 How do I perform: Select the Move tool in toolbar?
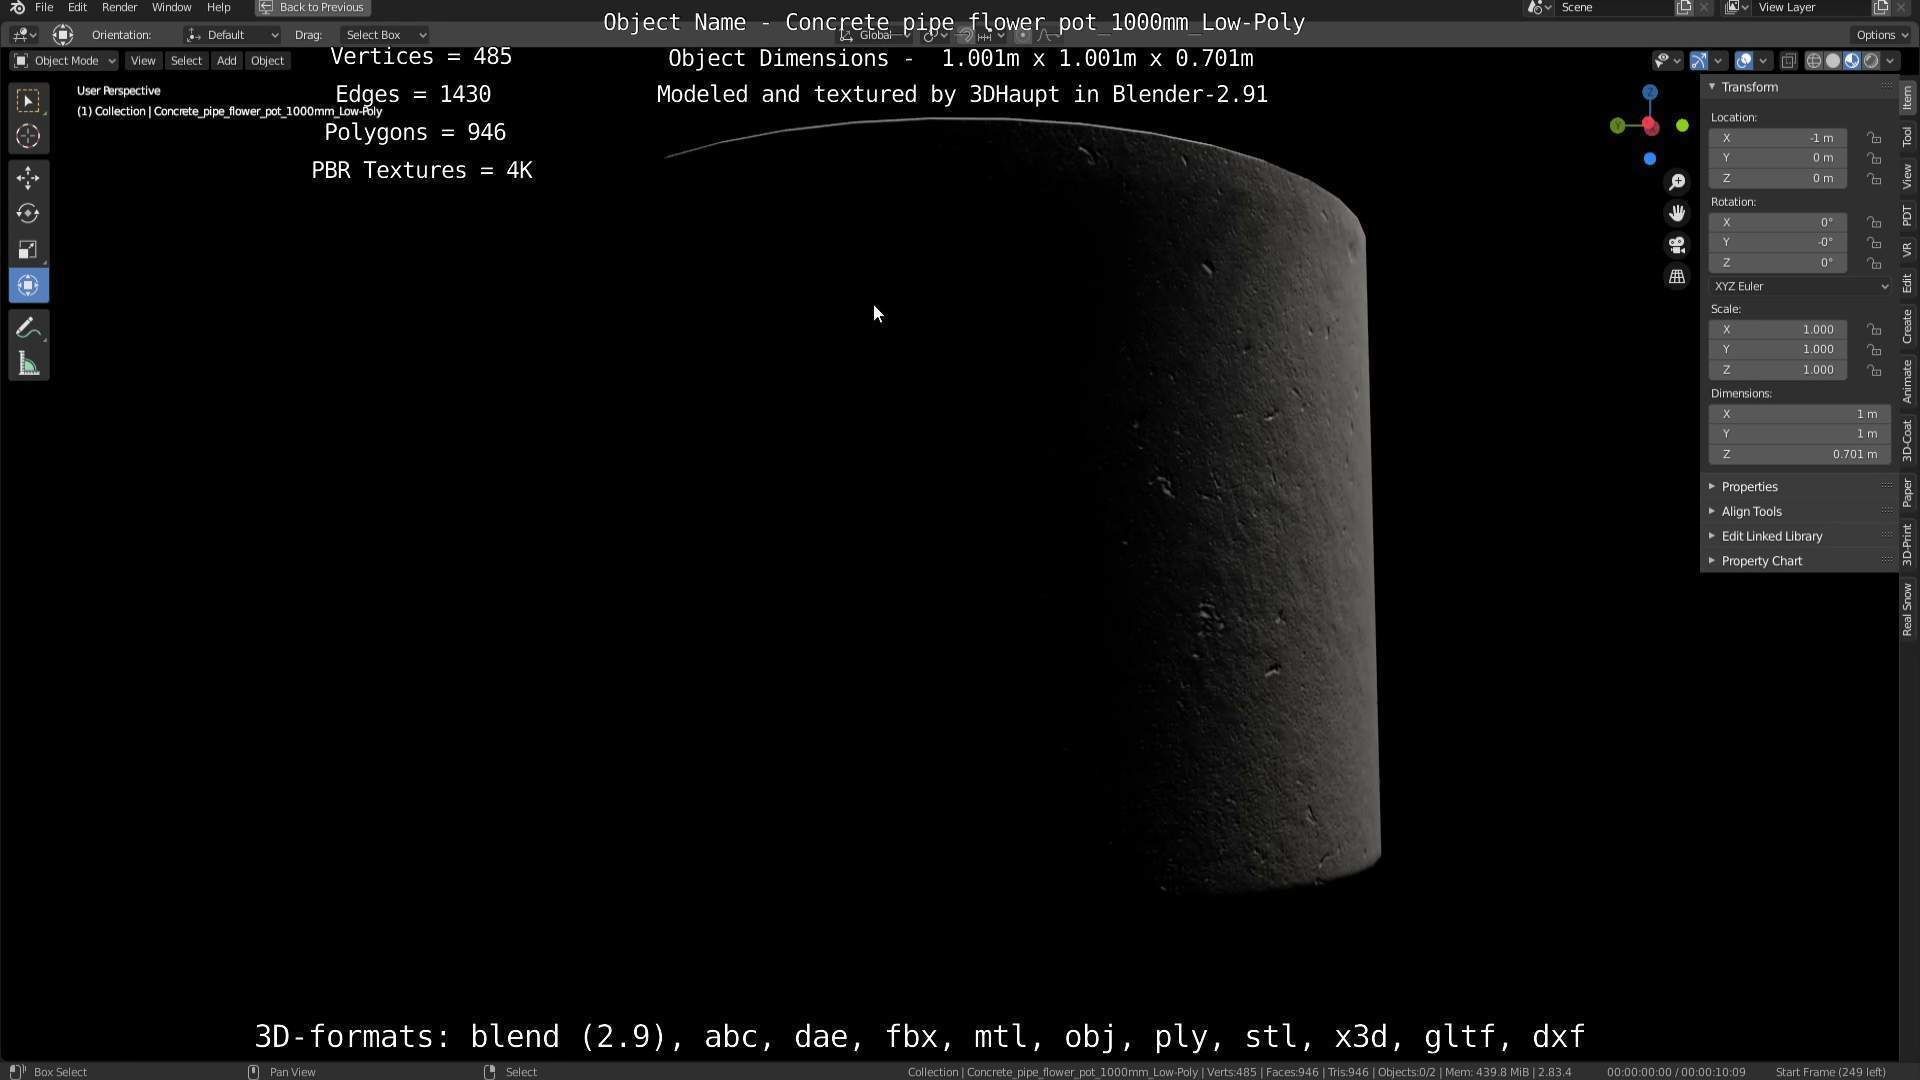(x=28, y=178)
